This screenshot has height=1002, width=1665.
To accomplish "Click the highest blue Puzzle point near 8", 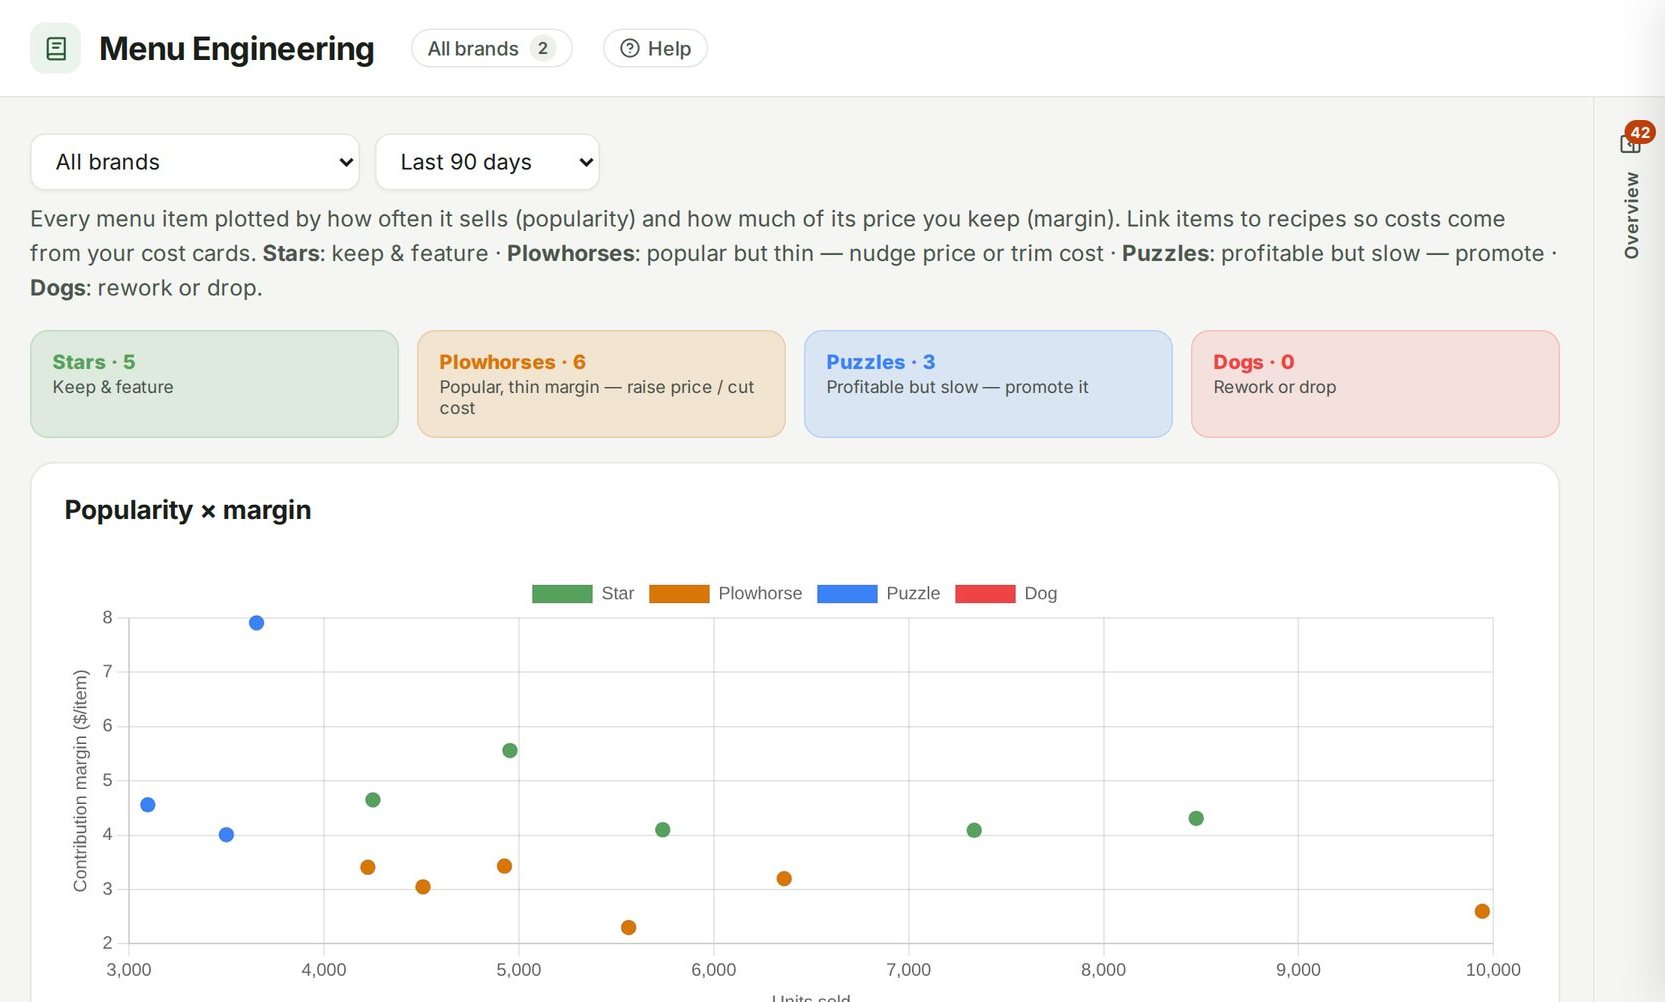I will click(x=256, y=623).
